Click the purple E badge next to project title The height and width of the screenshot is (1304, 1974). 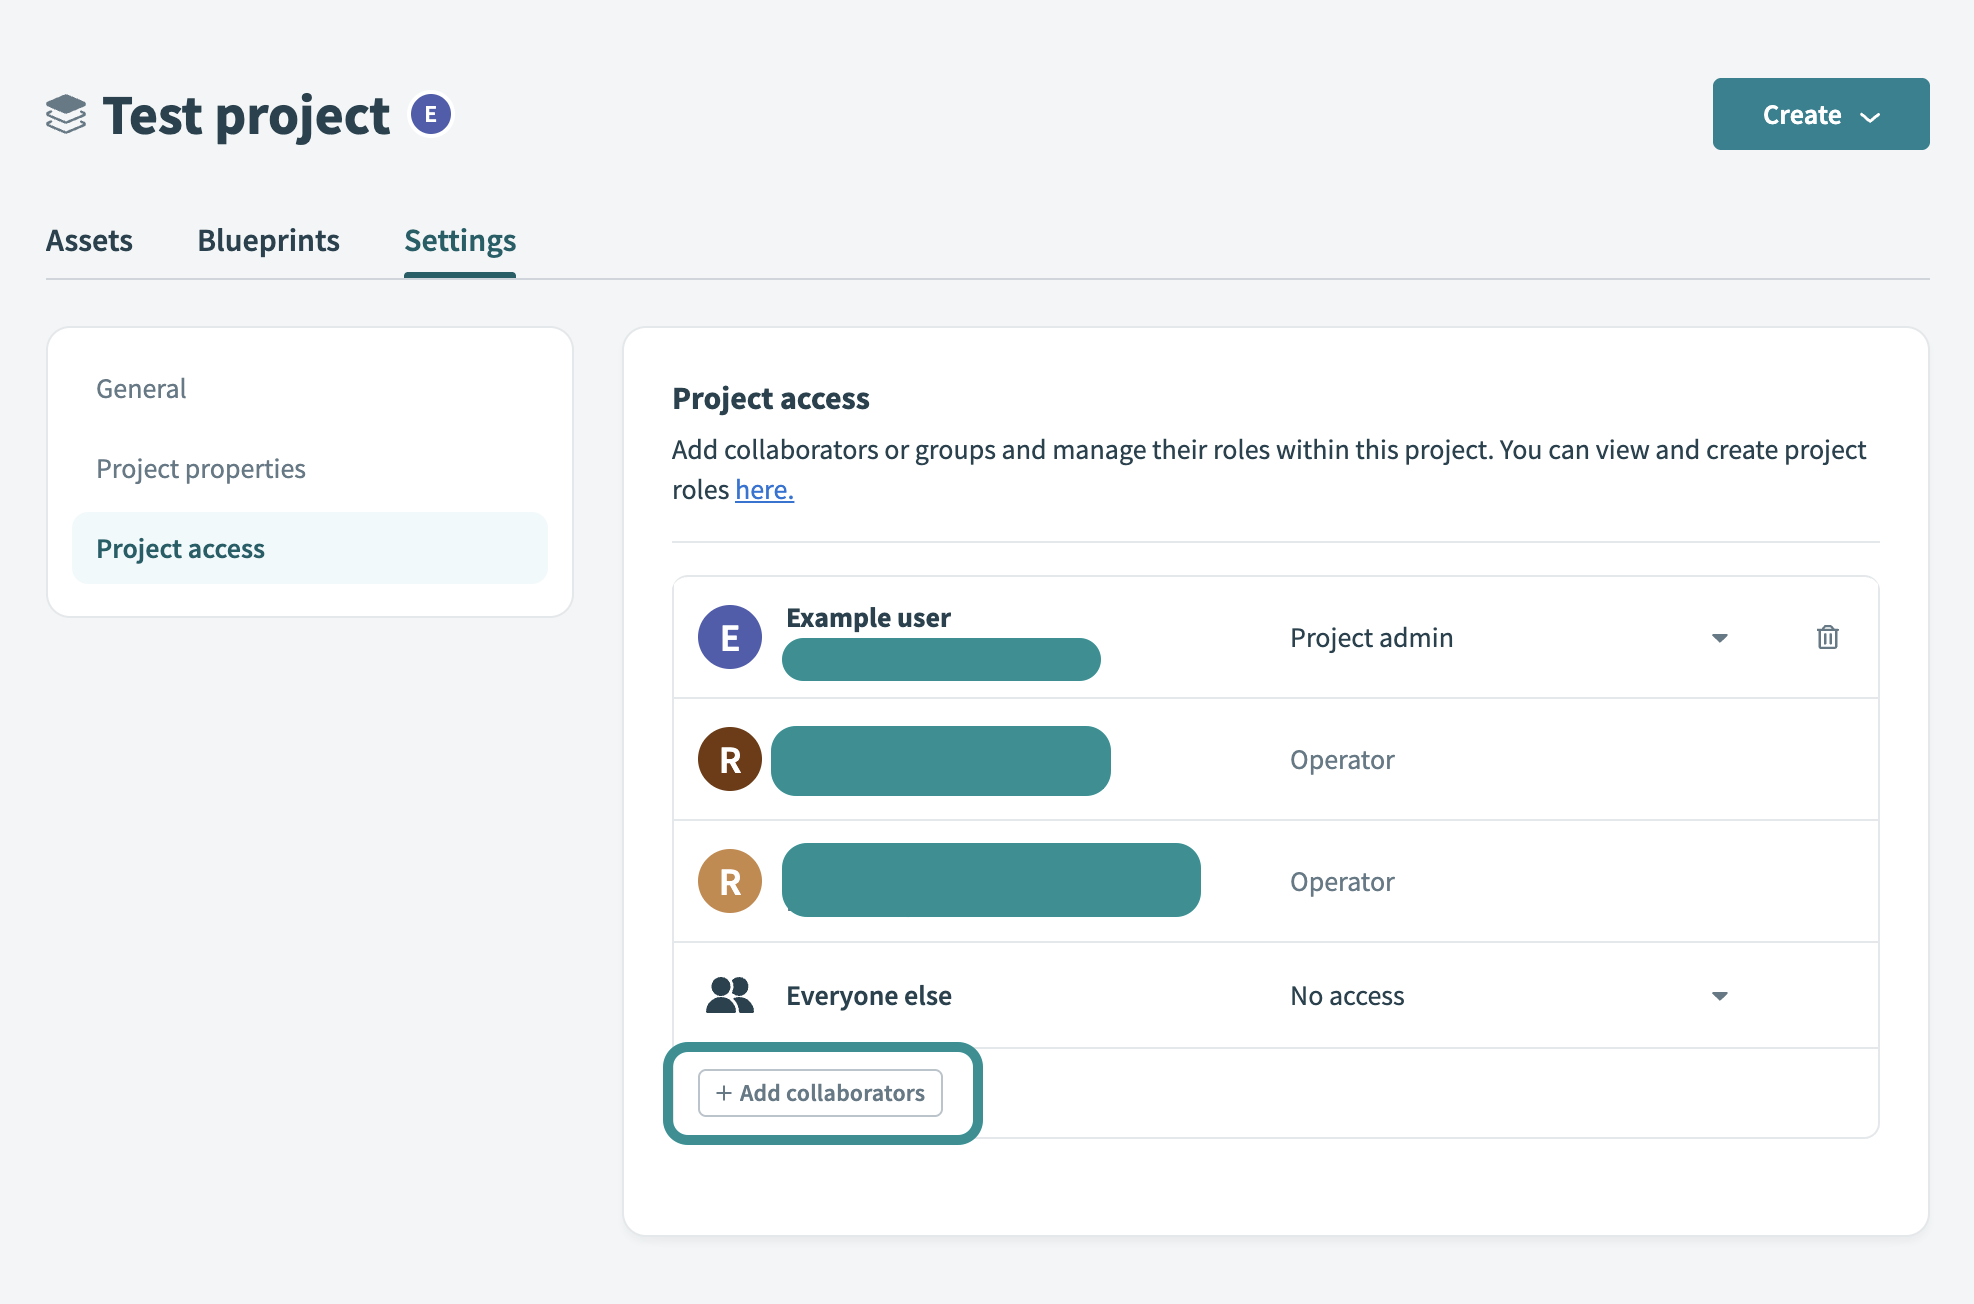[x=431, y=113]
